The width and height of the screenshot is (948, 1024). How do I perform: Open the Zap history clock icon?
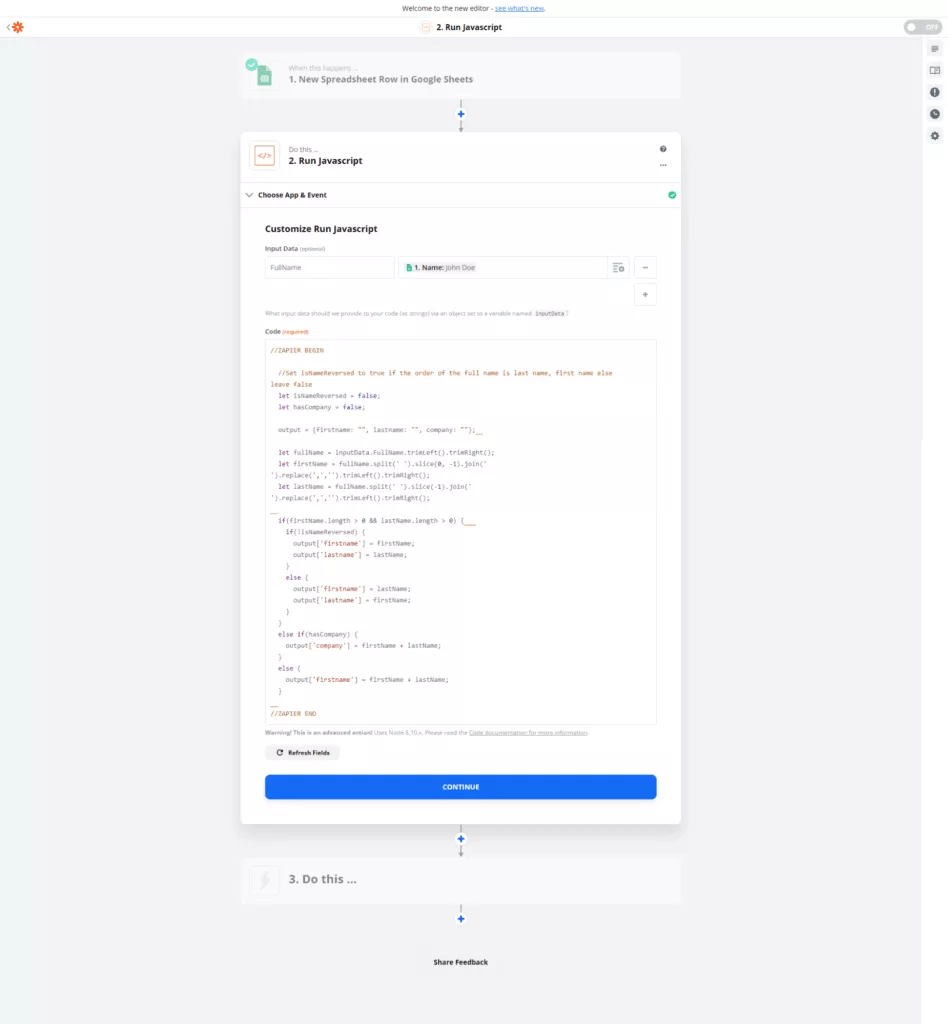coord(935,114)
